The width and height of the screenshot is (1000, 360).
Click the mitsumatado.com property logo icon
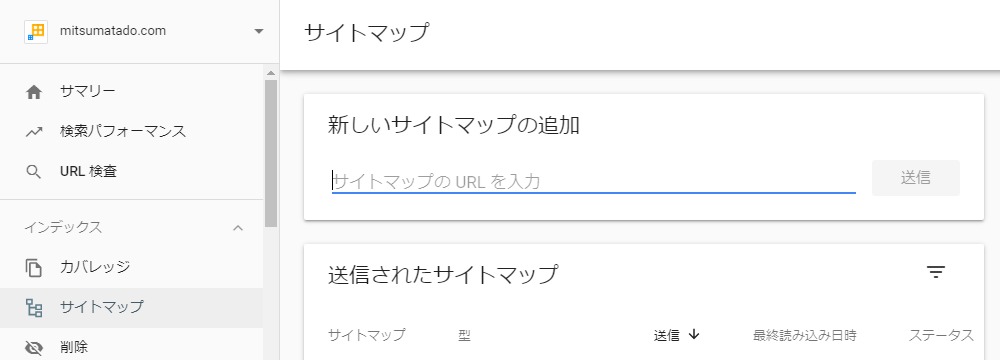(36, 31)
